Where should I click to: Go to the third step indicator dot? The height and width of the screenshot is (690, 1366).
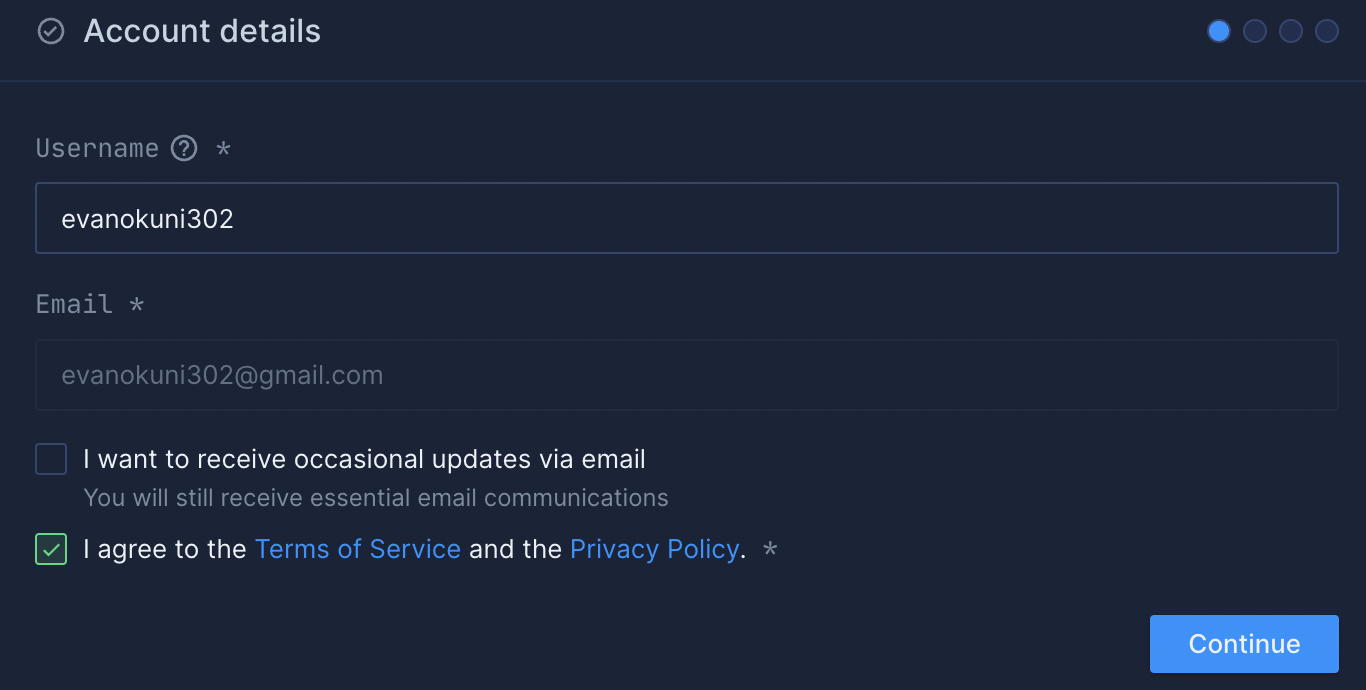pos(1291,32)
